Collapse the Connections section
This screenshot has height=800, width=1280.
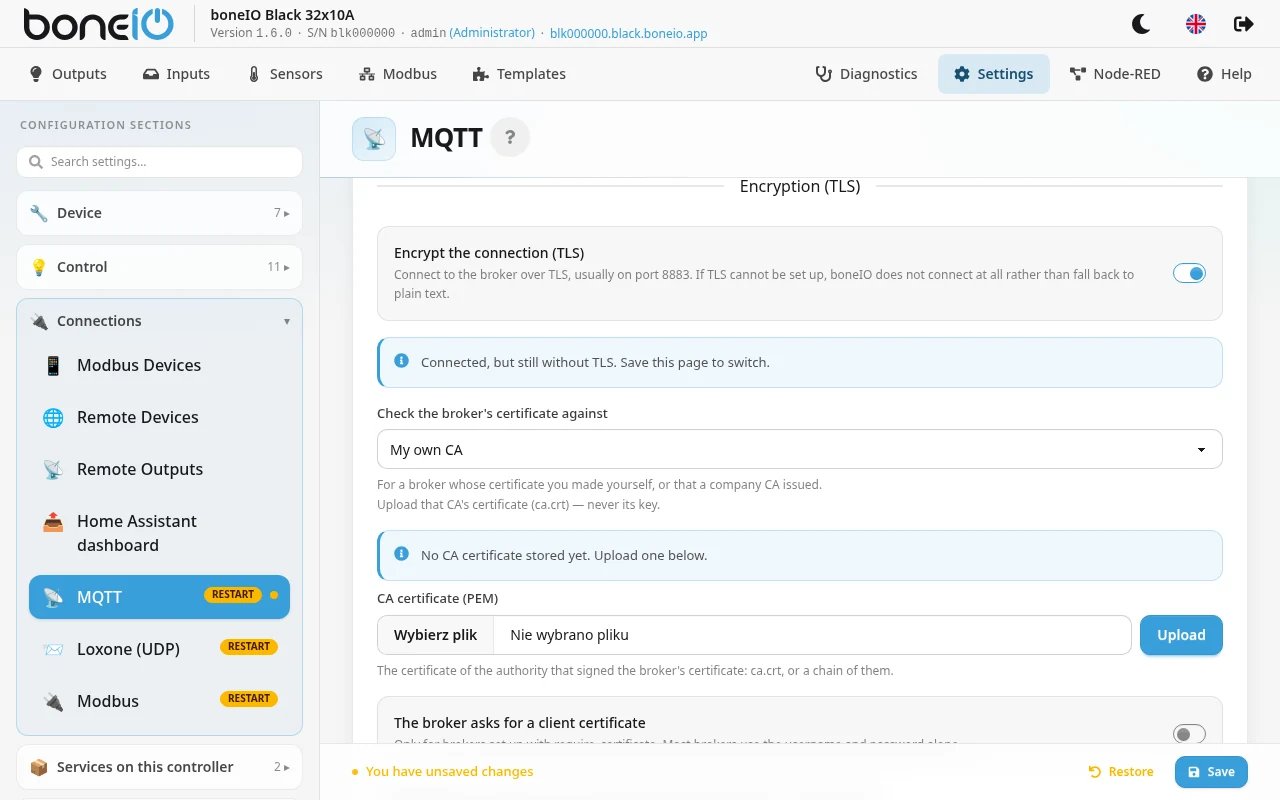pos(159,321)
